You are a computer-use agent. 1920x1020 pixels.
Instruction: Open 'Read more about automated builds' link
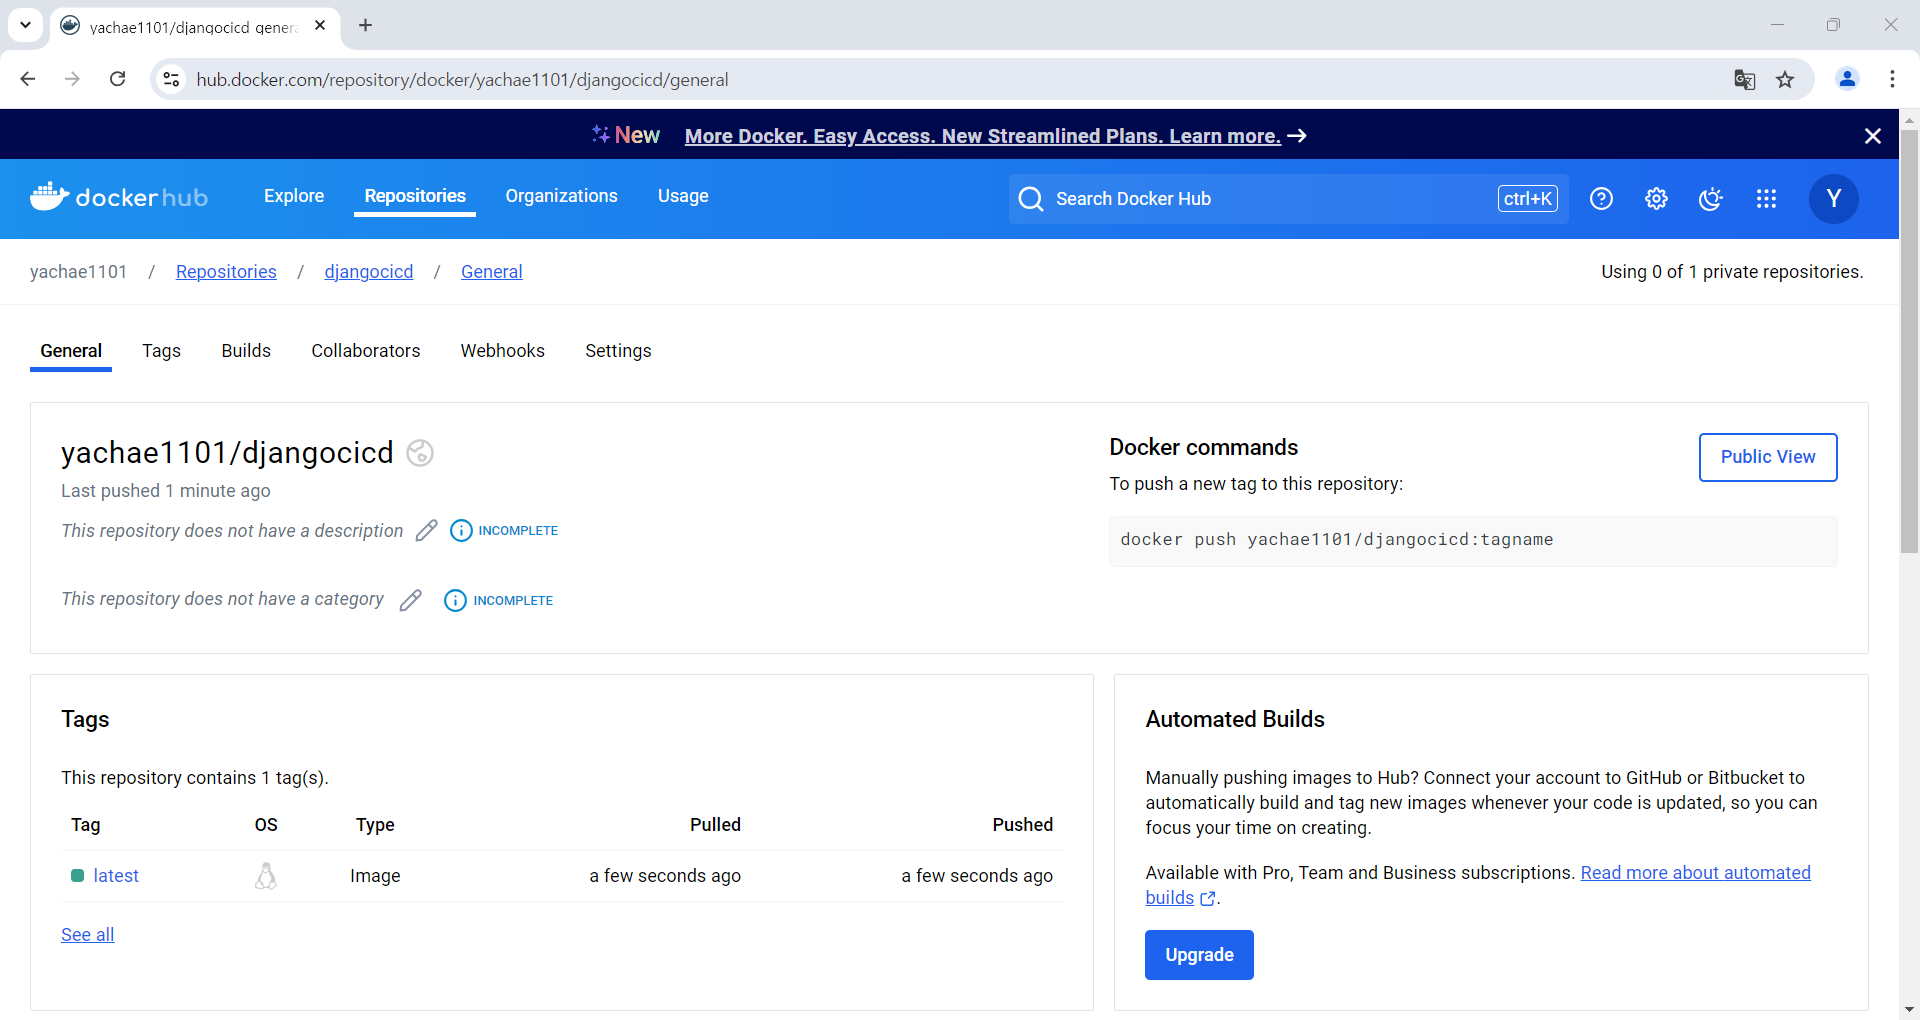1695,873
